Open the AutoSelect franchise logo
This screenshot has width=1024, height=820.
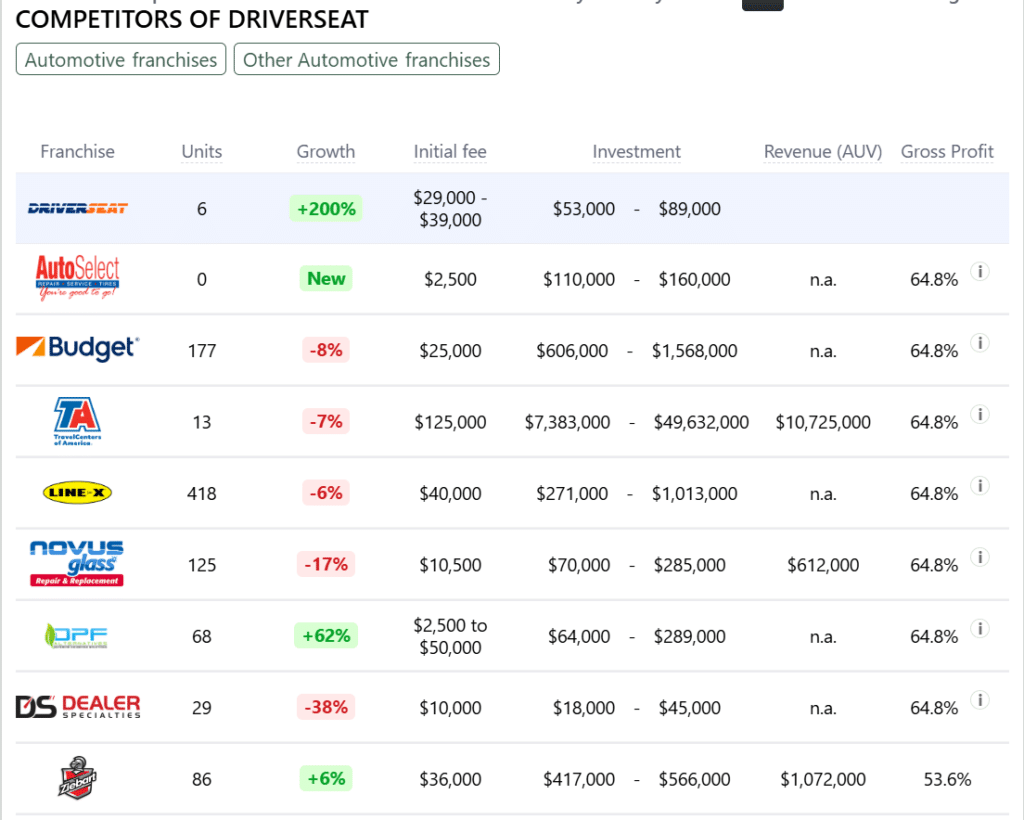click(x=78, y=278)
